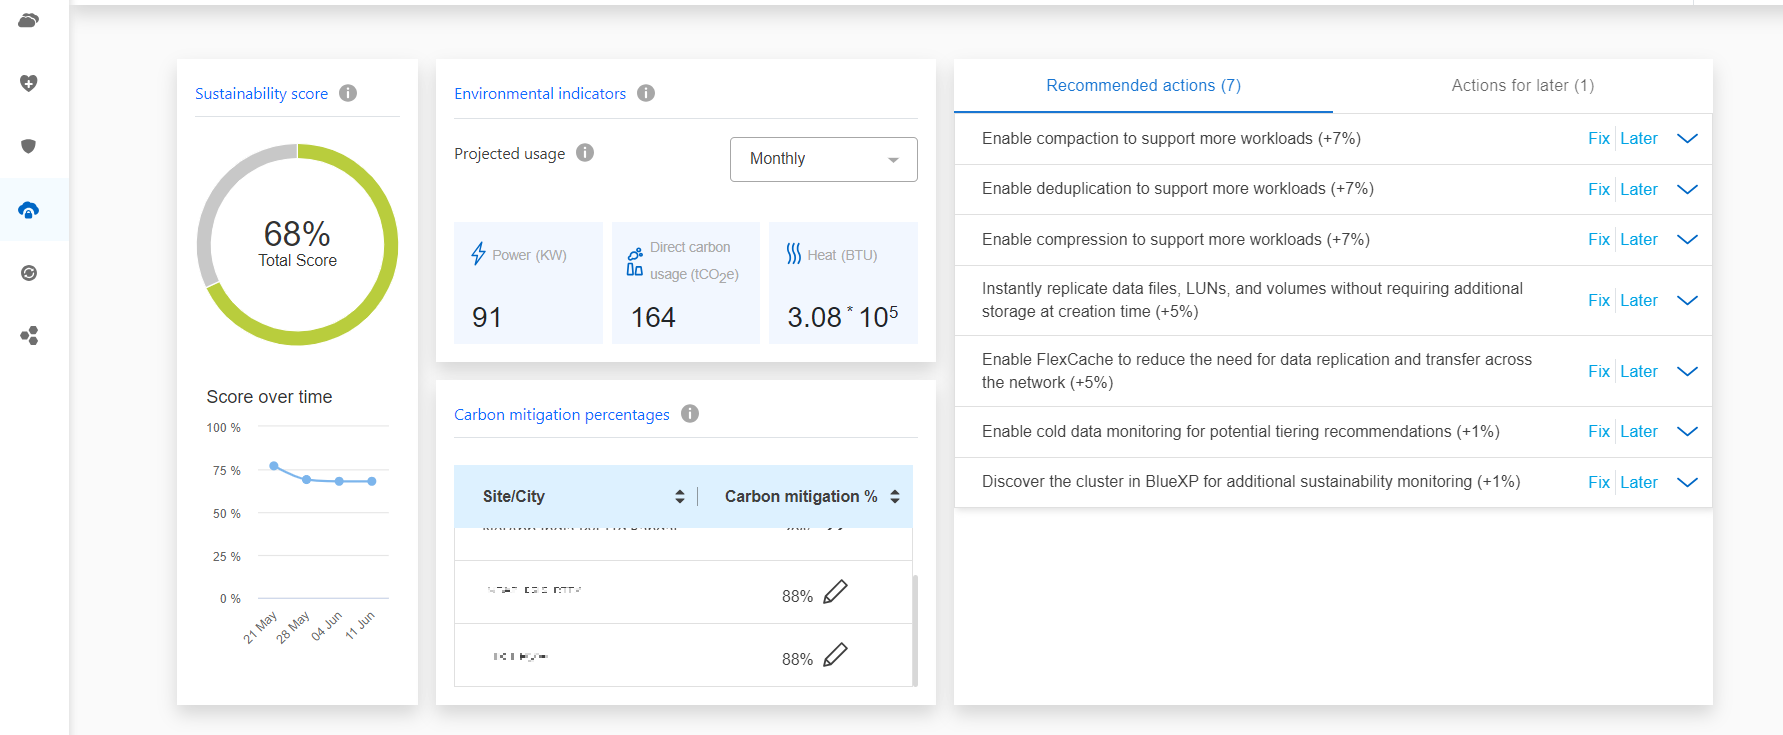Click the Sustainability score info icon
Image resolution: width=1783 pixels, height=735 pixels.
click(348, 93)
